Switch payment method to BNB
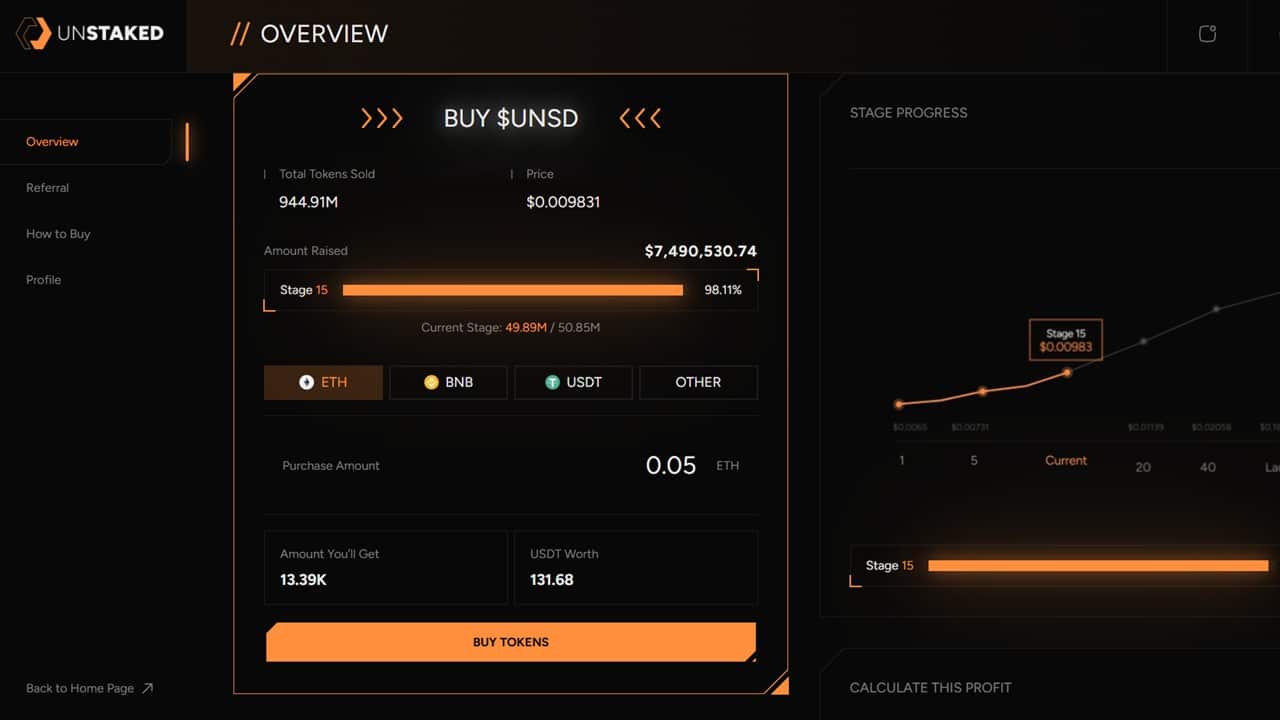1280x720 pixels. (x=448, y=382)
